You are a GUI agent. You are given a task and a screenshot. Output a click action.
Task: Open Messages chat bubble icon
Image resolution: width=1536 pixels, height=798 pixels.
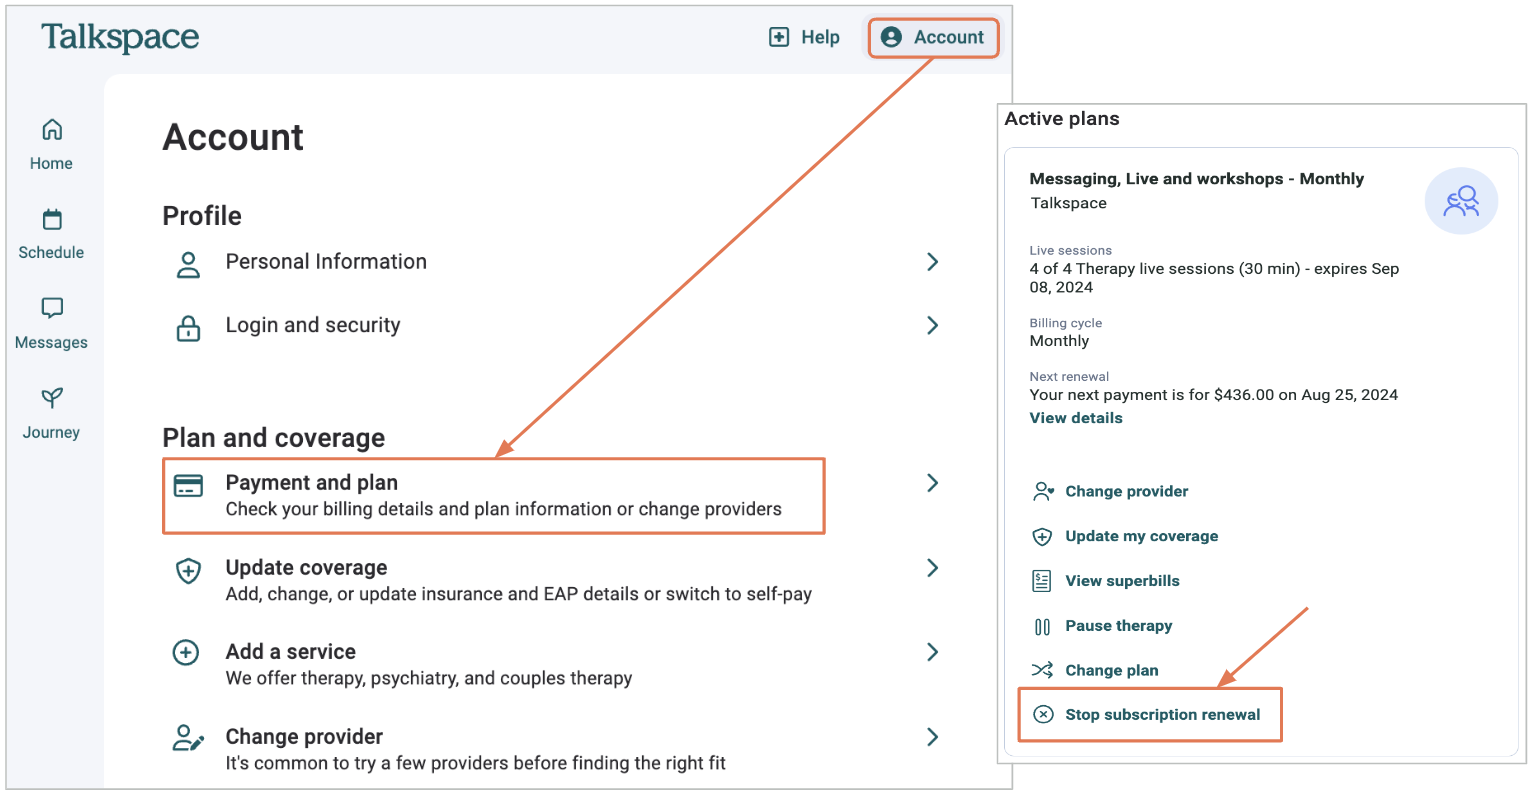click(52, 308)
